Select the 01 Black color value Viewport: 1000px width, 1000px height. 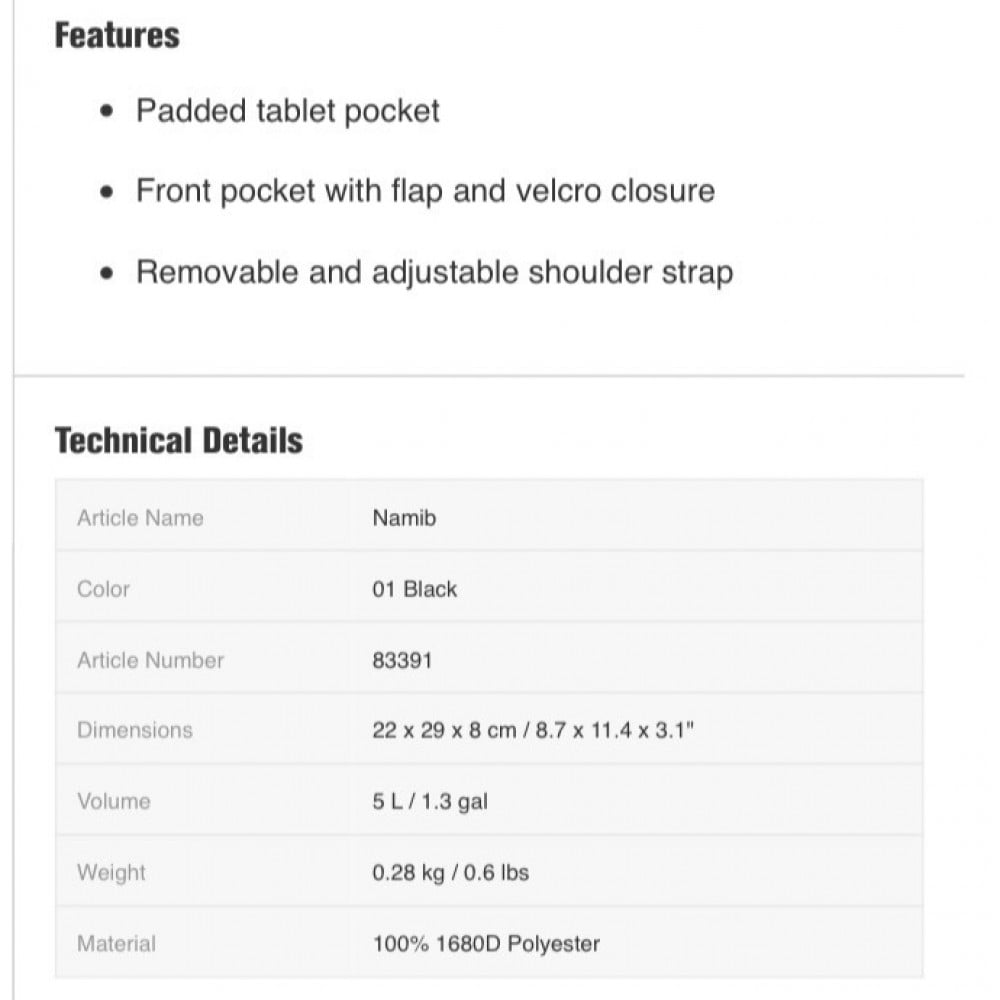point(414,589)
